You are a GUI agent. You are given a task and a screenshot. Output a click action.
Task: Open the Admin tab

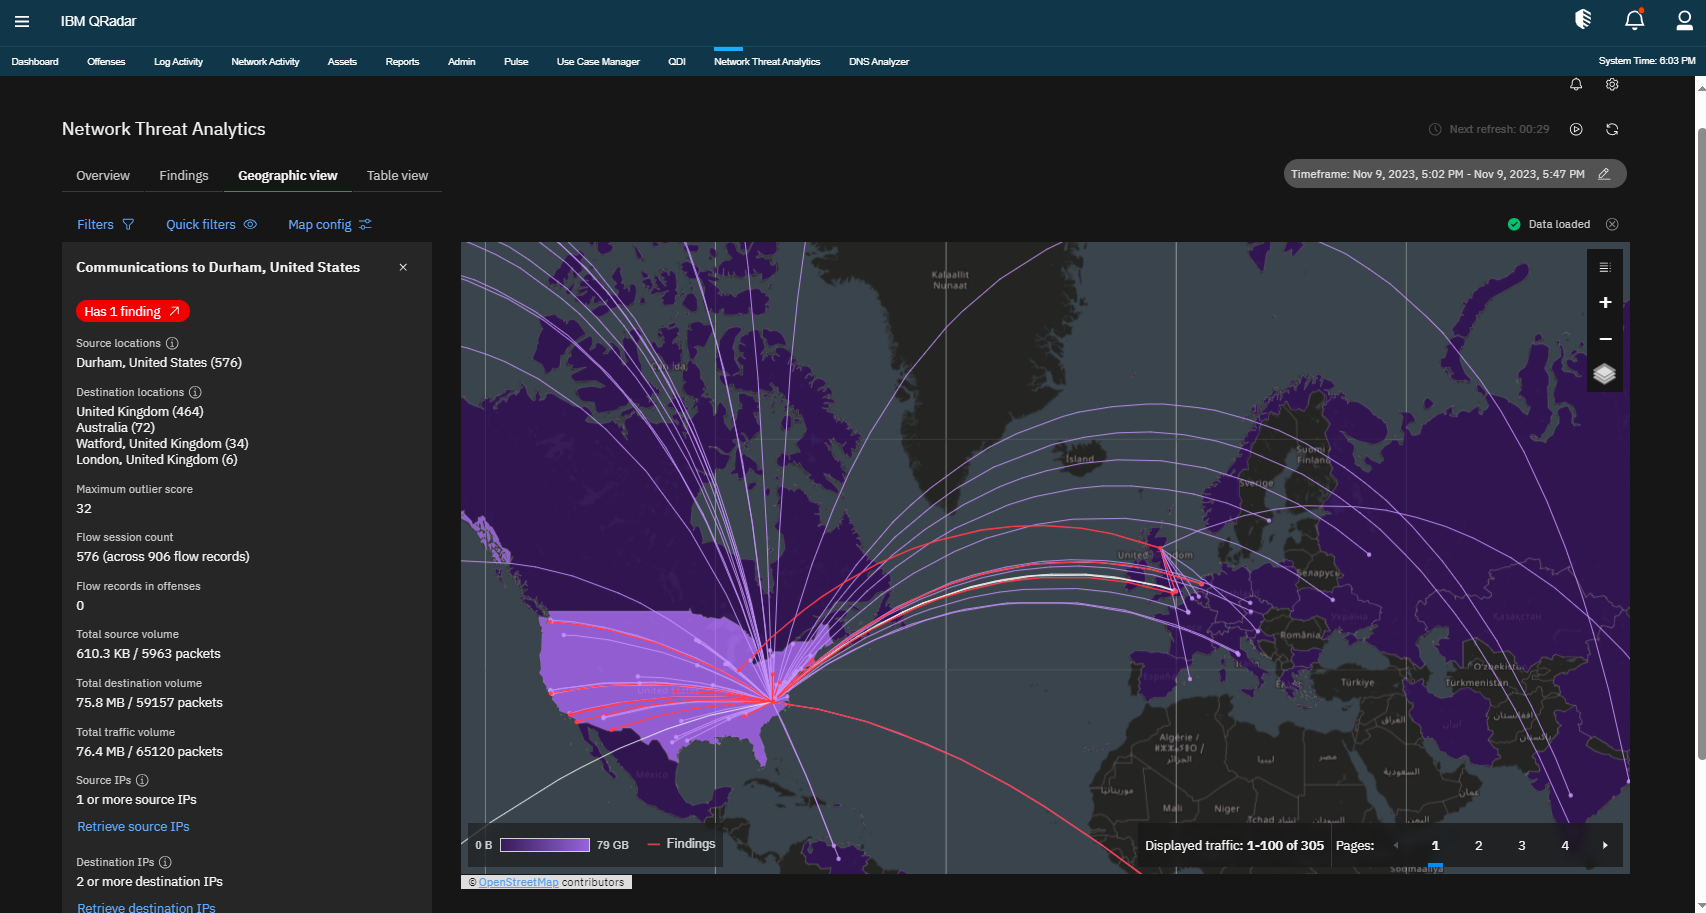point(461,62)
